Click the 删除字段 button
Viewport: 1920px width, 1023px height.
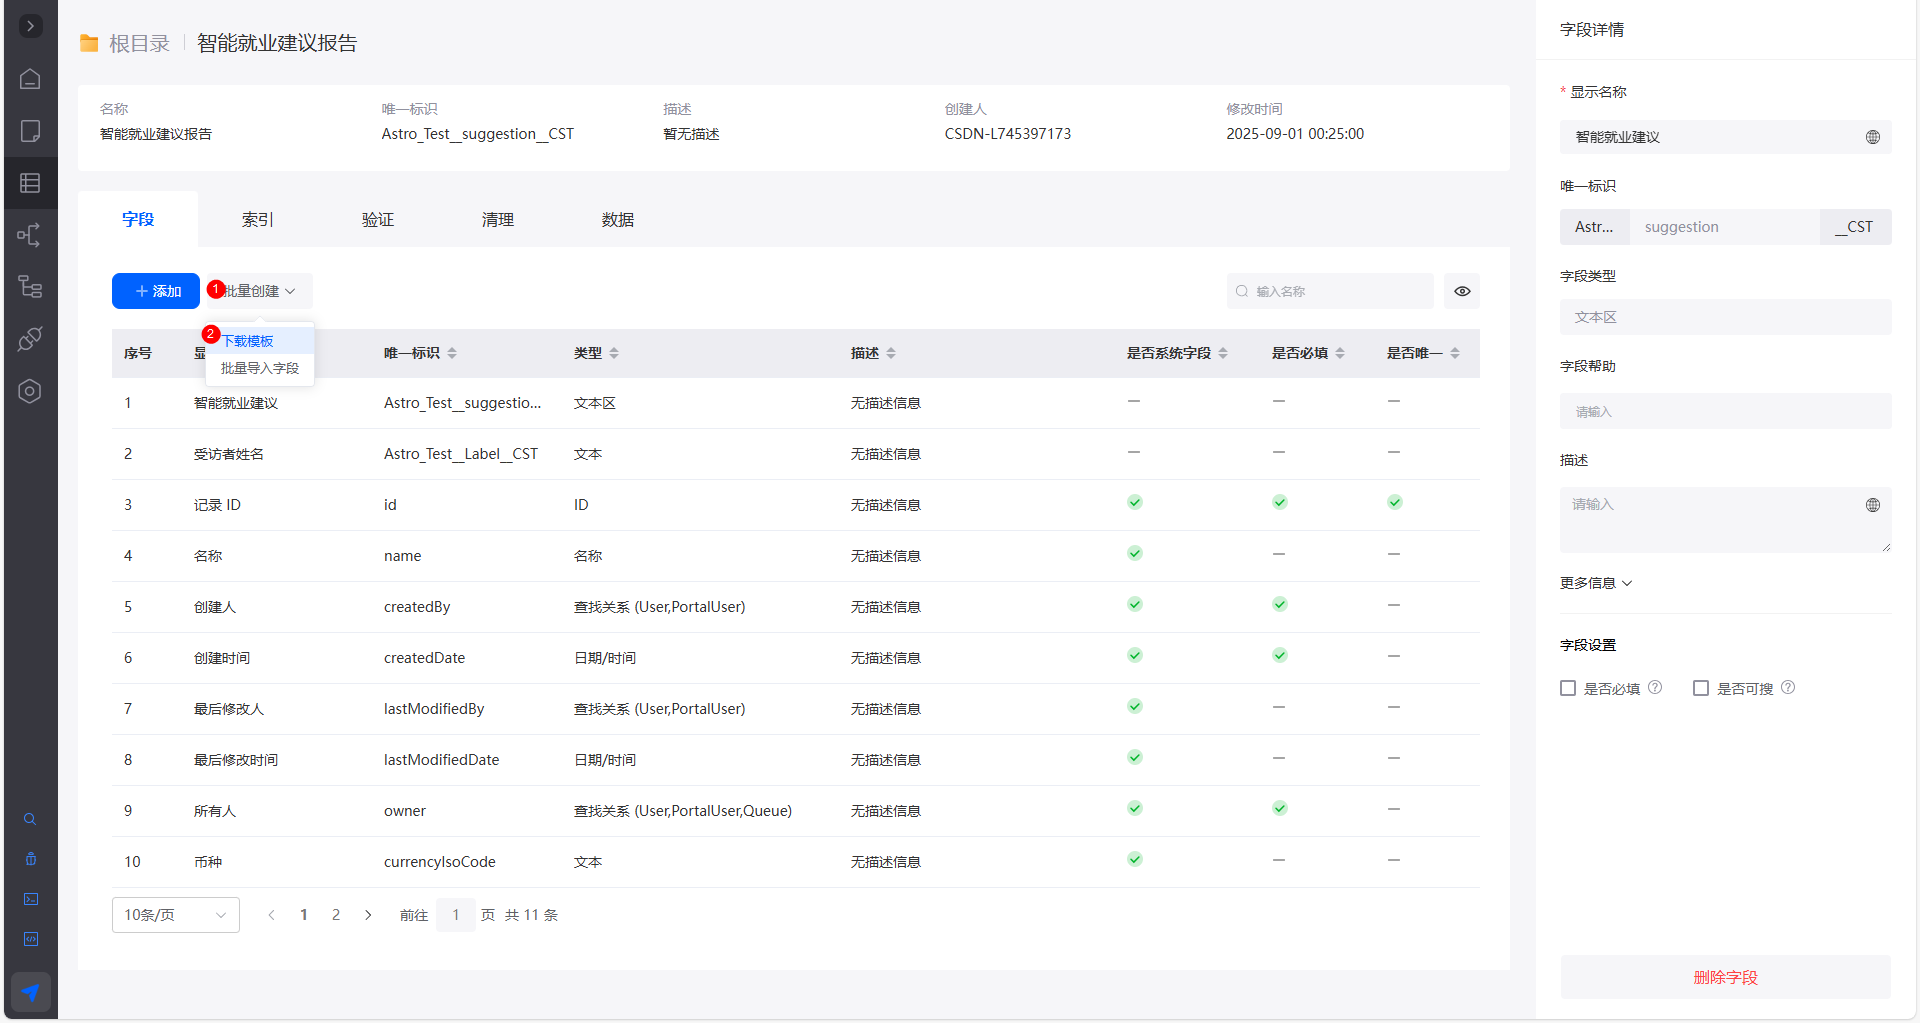pos(1725,977)
